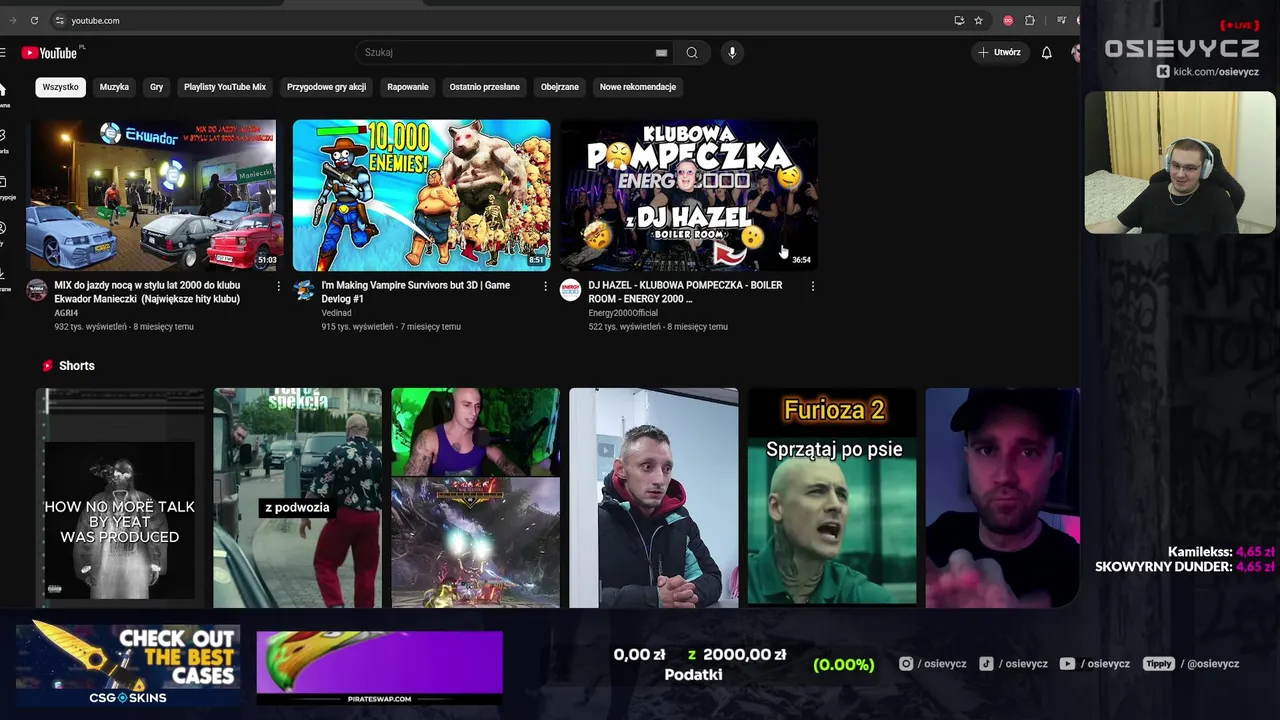Click the streamer webcam overlay
This screenshot has height=720, width=1280.
coord(1180,163)
